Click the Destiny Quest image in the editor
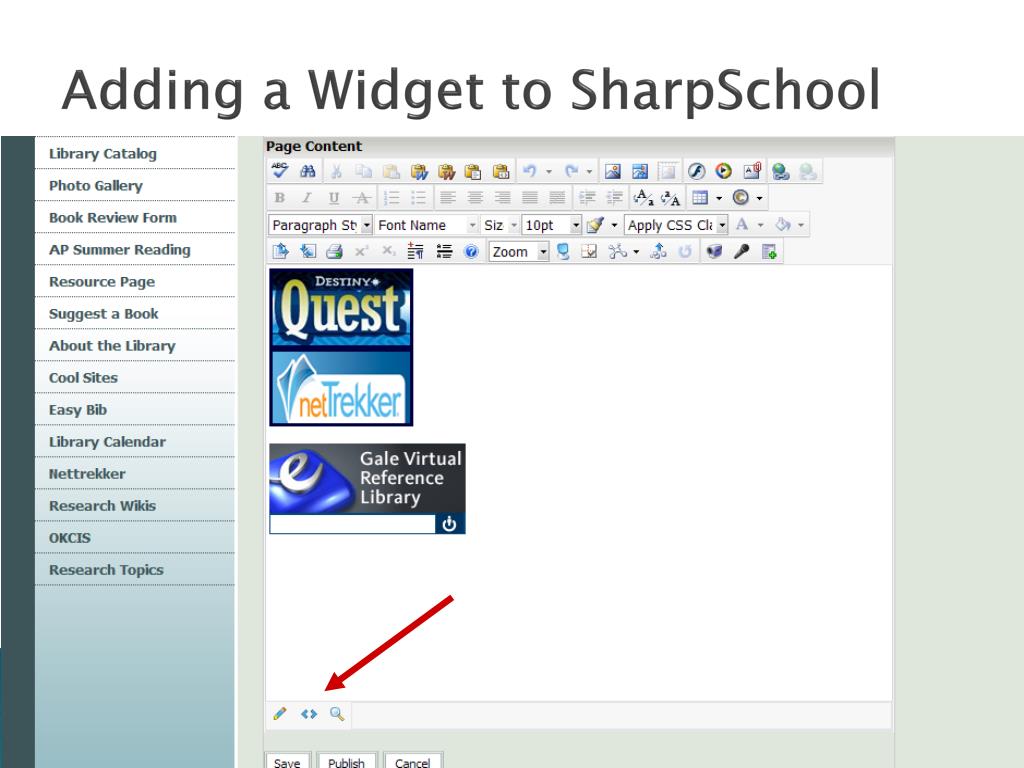Image resolution: width=1024 pixels, height=768 pixels. click(x=341, y=308)
